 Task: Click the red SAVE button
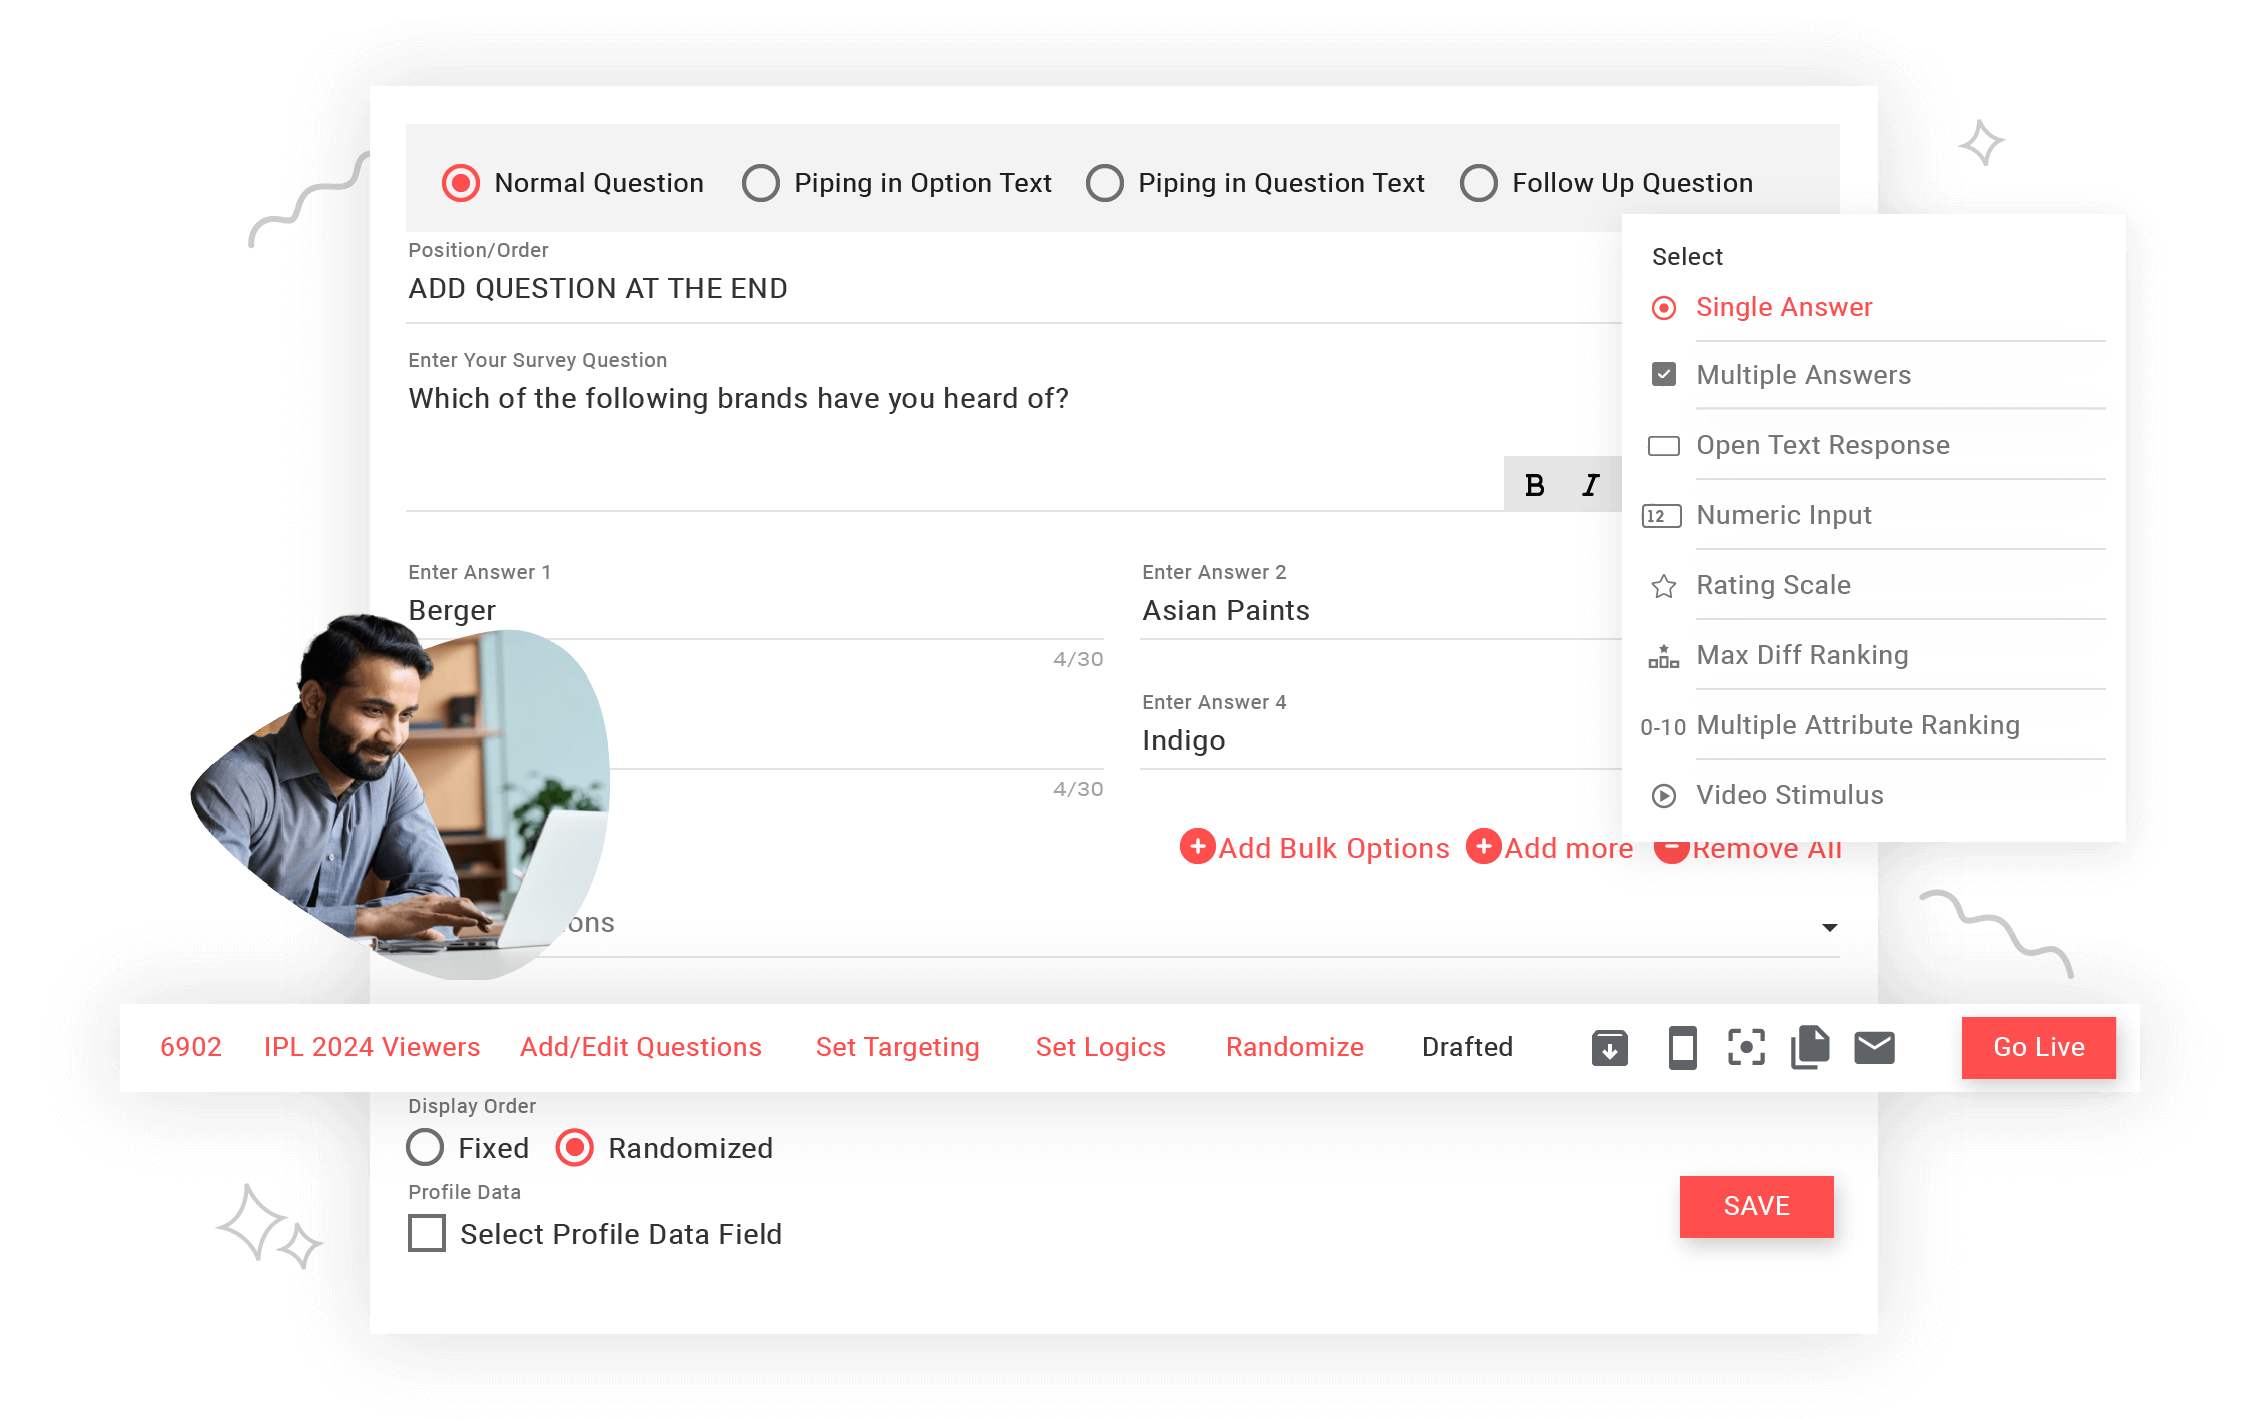point(1756,1206)
